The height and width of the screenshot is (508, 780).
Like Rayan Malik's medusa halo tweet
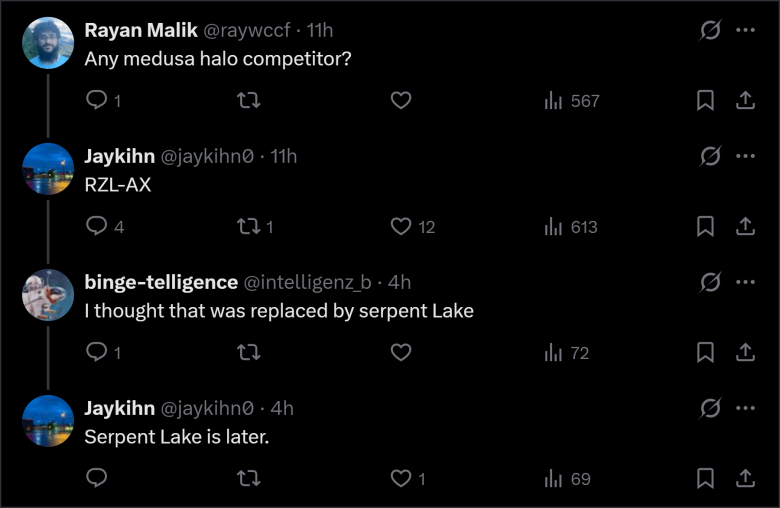(401, 101)
